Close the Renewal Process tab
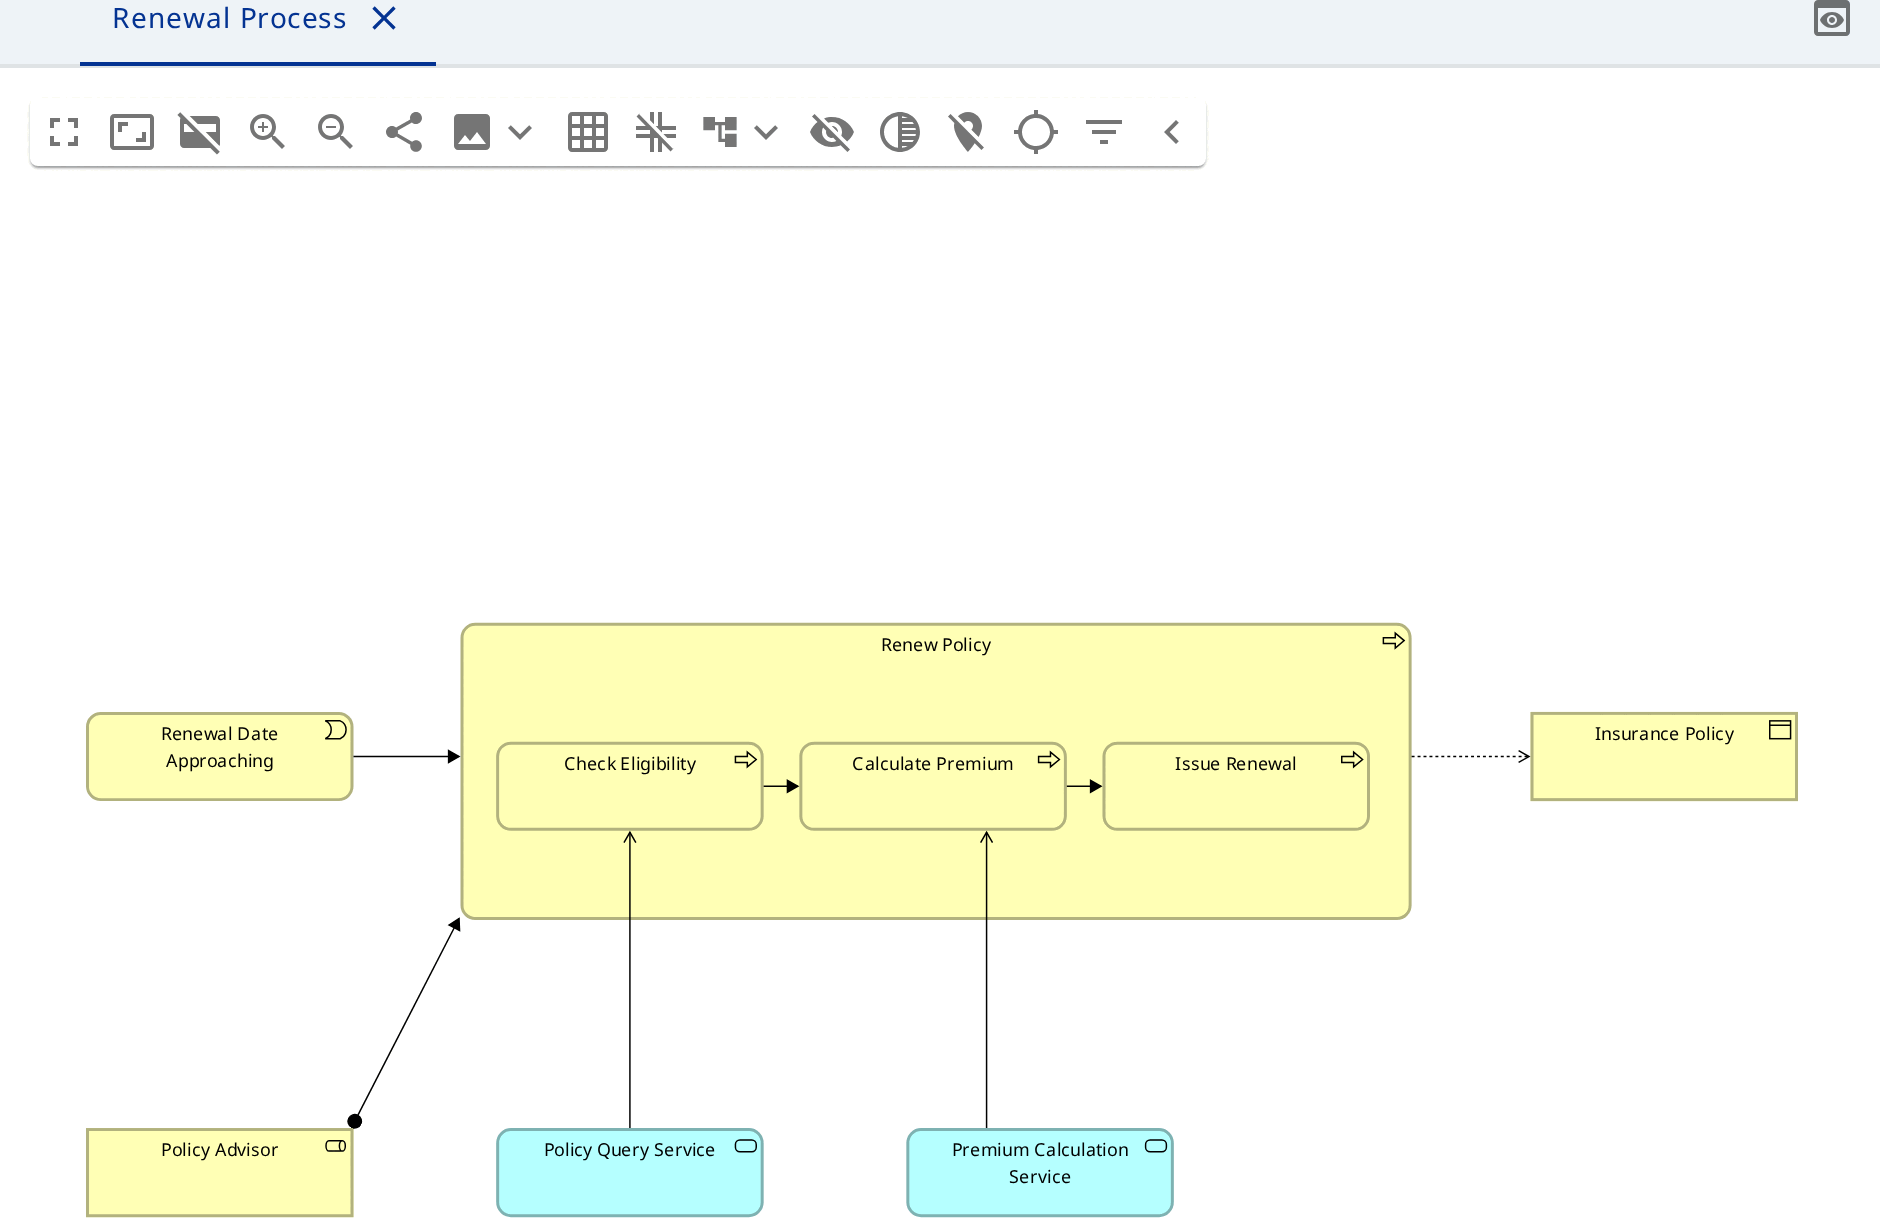 pos(384,18)
